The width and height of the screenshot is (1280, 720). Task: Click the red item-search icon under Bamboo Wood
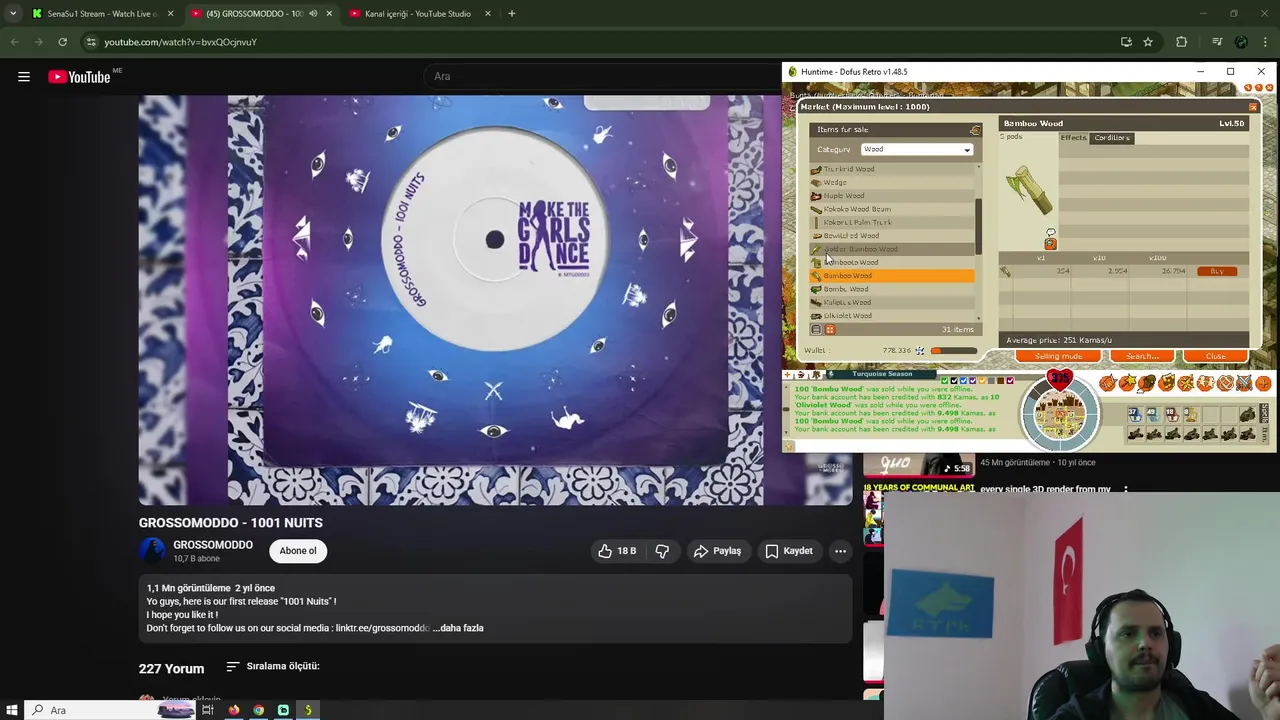point(1050,243)
